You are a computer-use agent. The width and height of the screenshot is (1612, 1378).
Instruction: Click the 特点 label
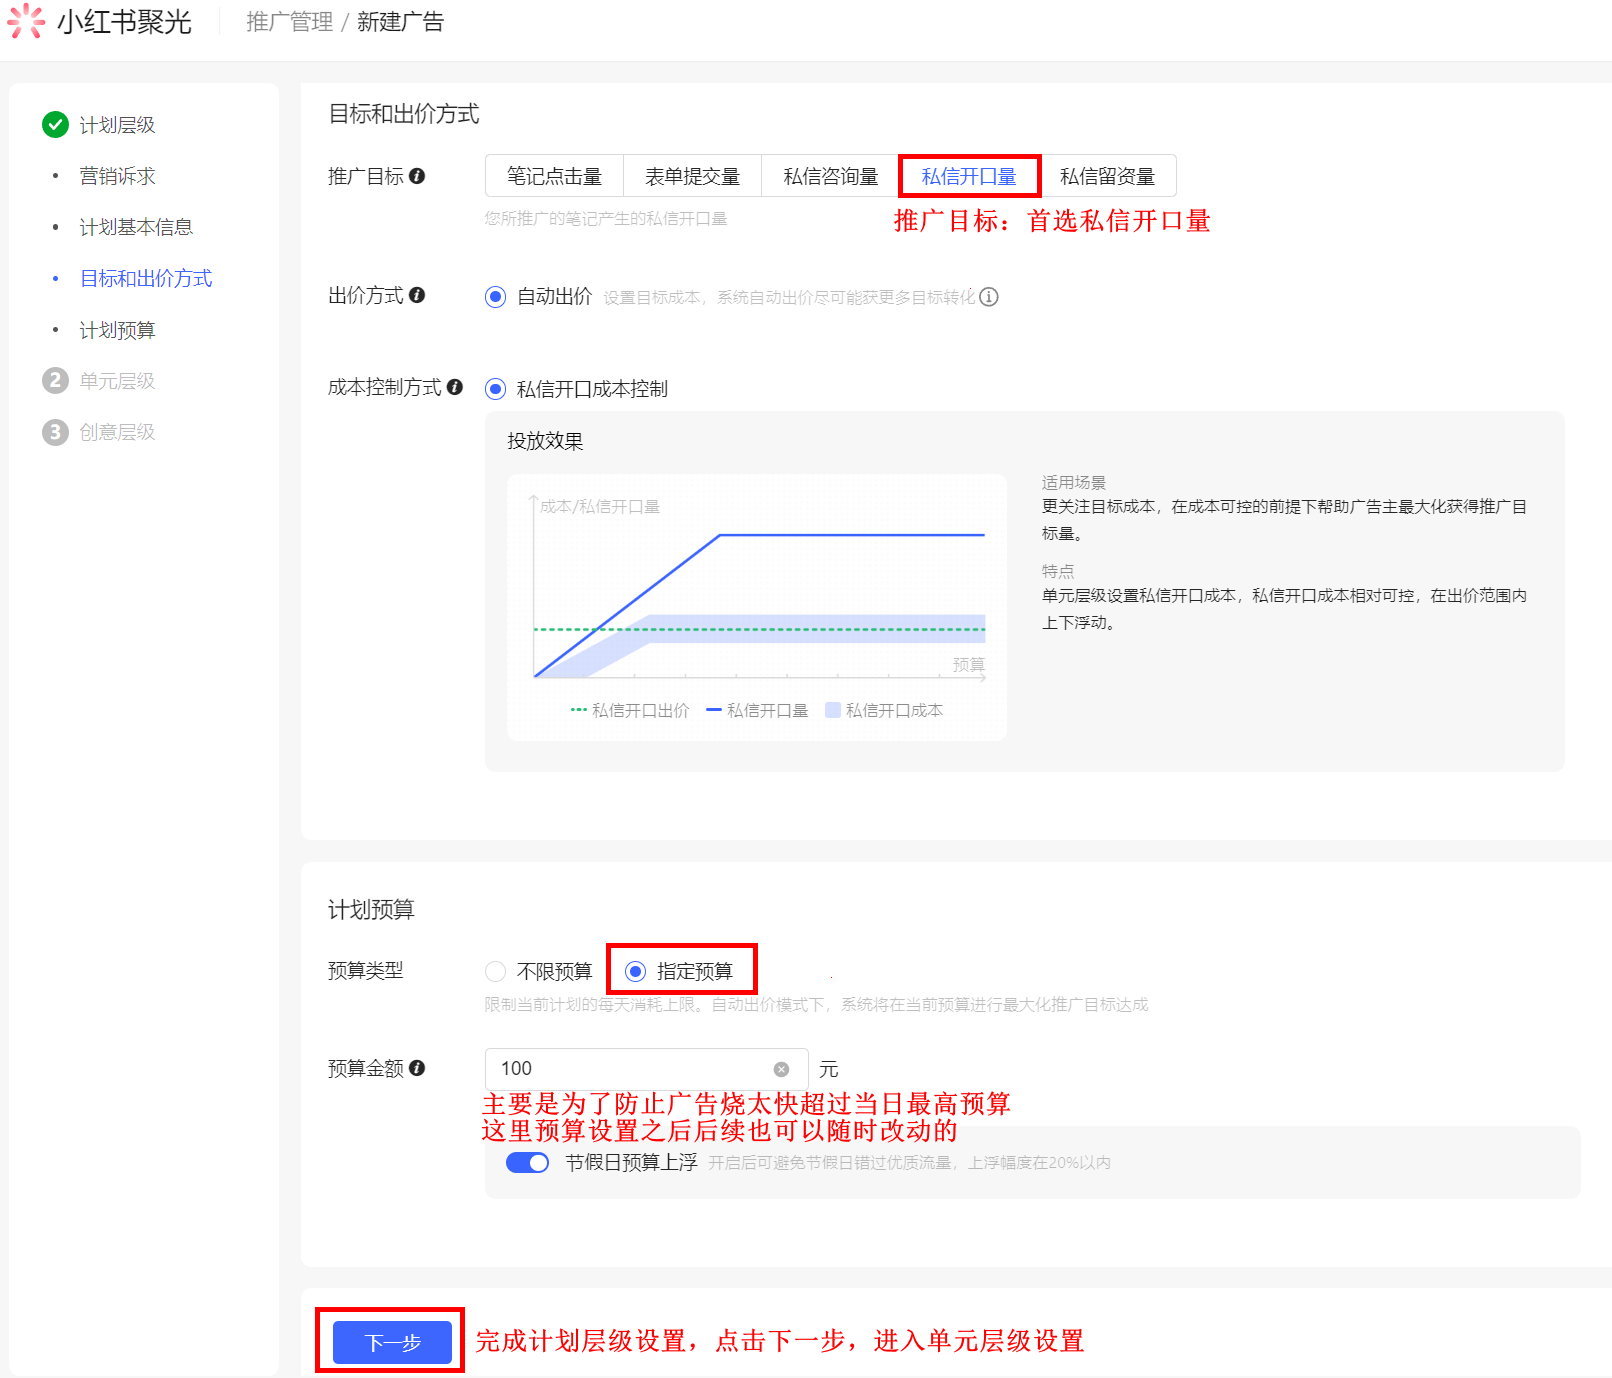[1058, 571]
